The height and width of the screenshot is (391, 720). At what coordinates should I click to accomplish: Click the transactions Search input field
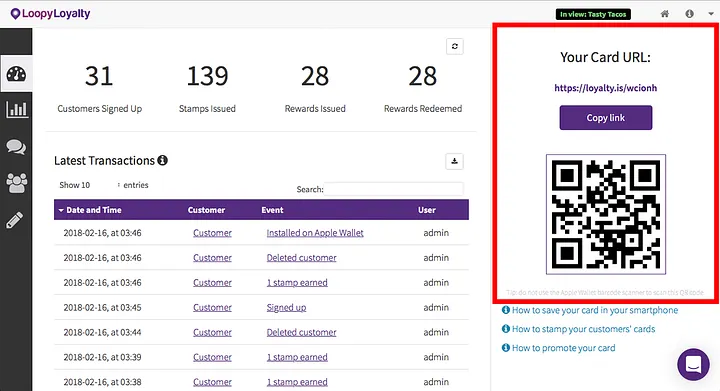point(394,189)
